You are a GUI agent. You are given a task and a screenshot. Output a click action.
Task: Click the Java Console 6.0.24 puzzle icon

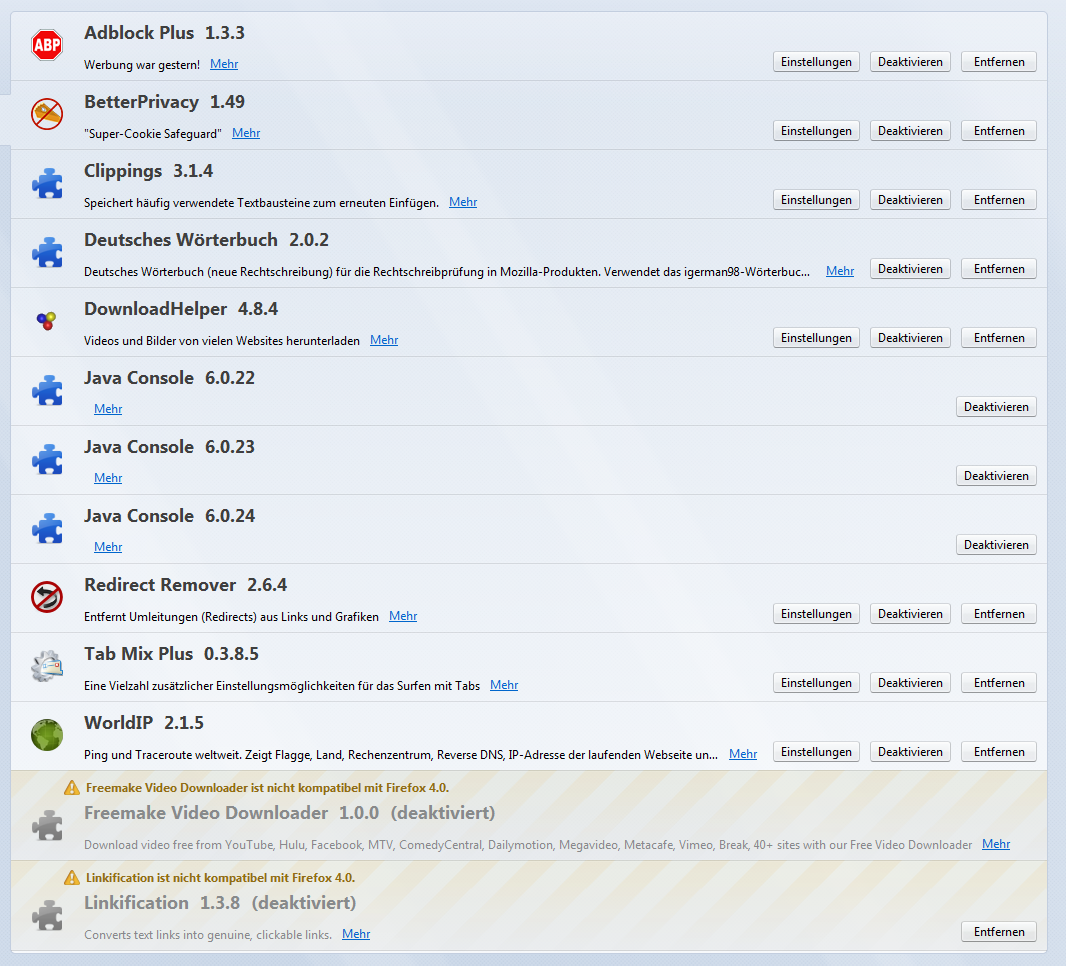pos(48,528)
